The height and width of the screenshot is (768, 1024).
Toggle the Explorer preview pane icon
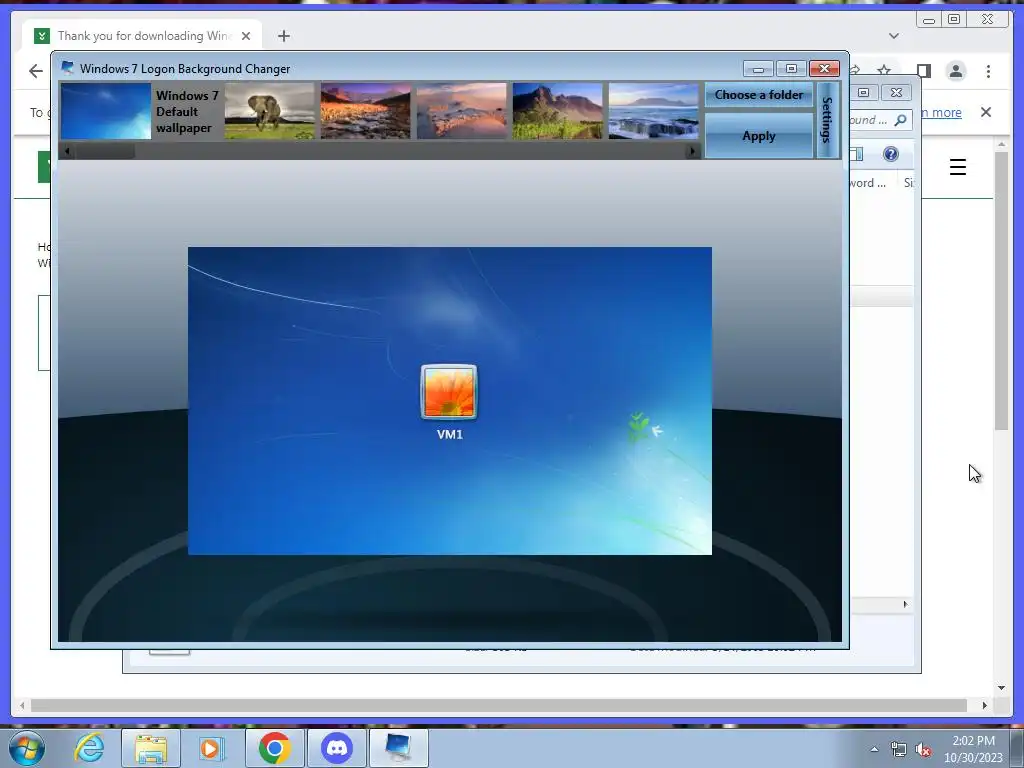(857, 154)
